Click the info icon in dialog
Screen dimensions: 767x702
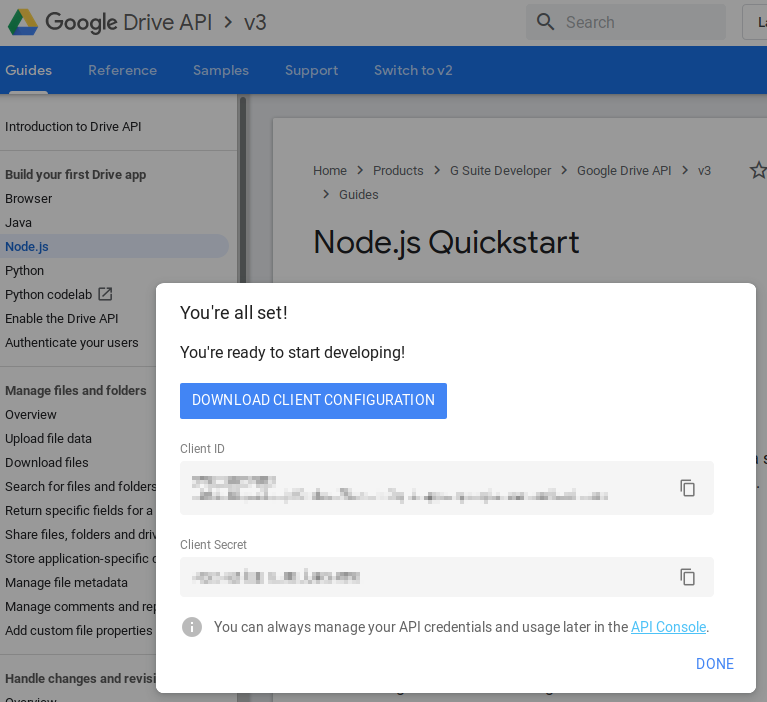pyautogui.click(x=192, y=627)
